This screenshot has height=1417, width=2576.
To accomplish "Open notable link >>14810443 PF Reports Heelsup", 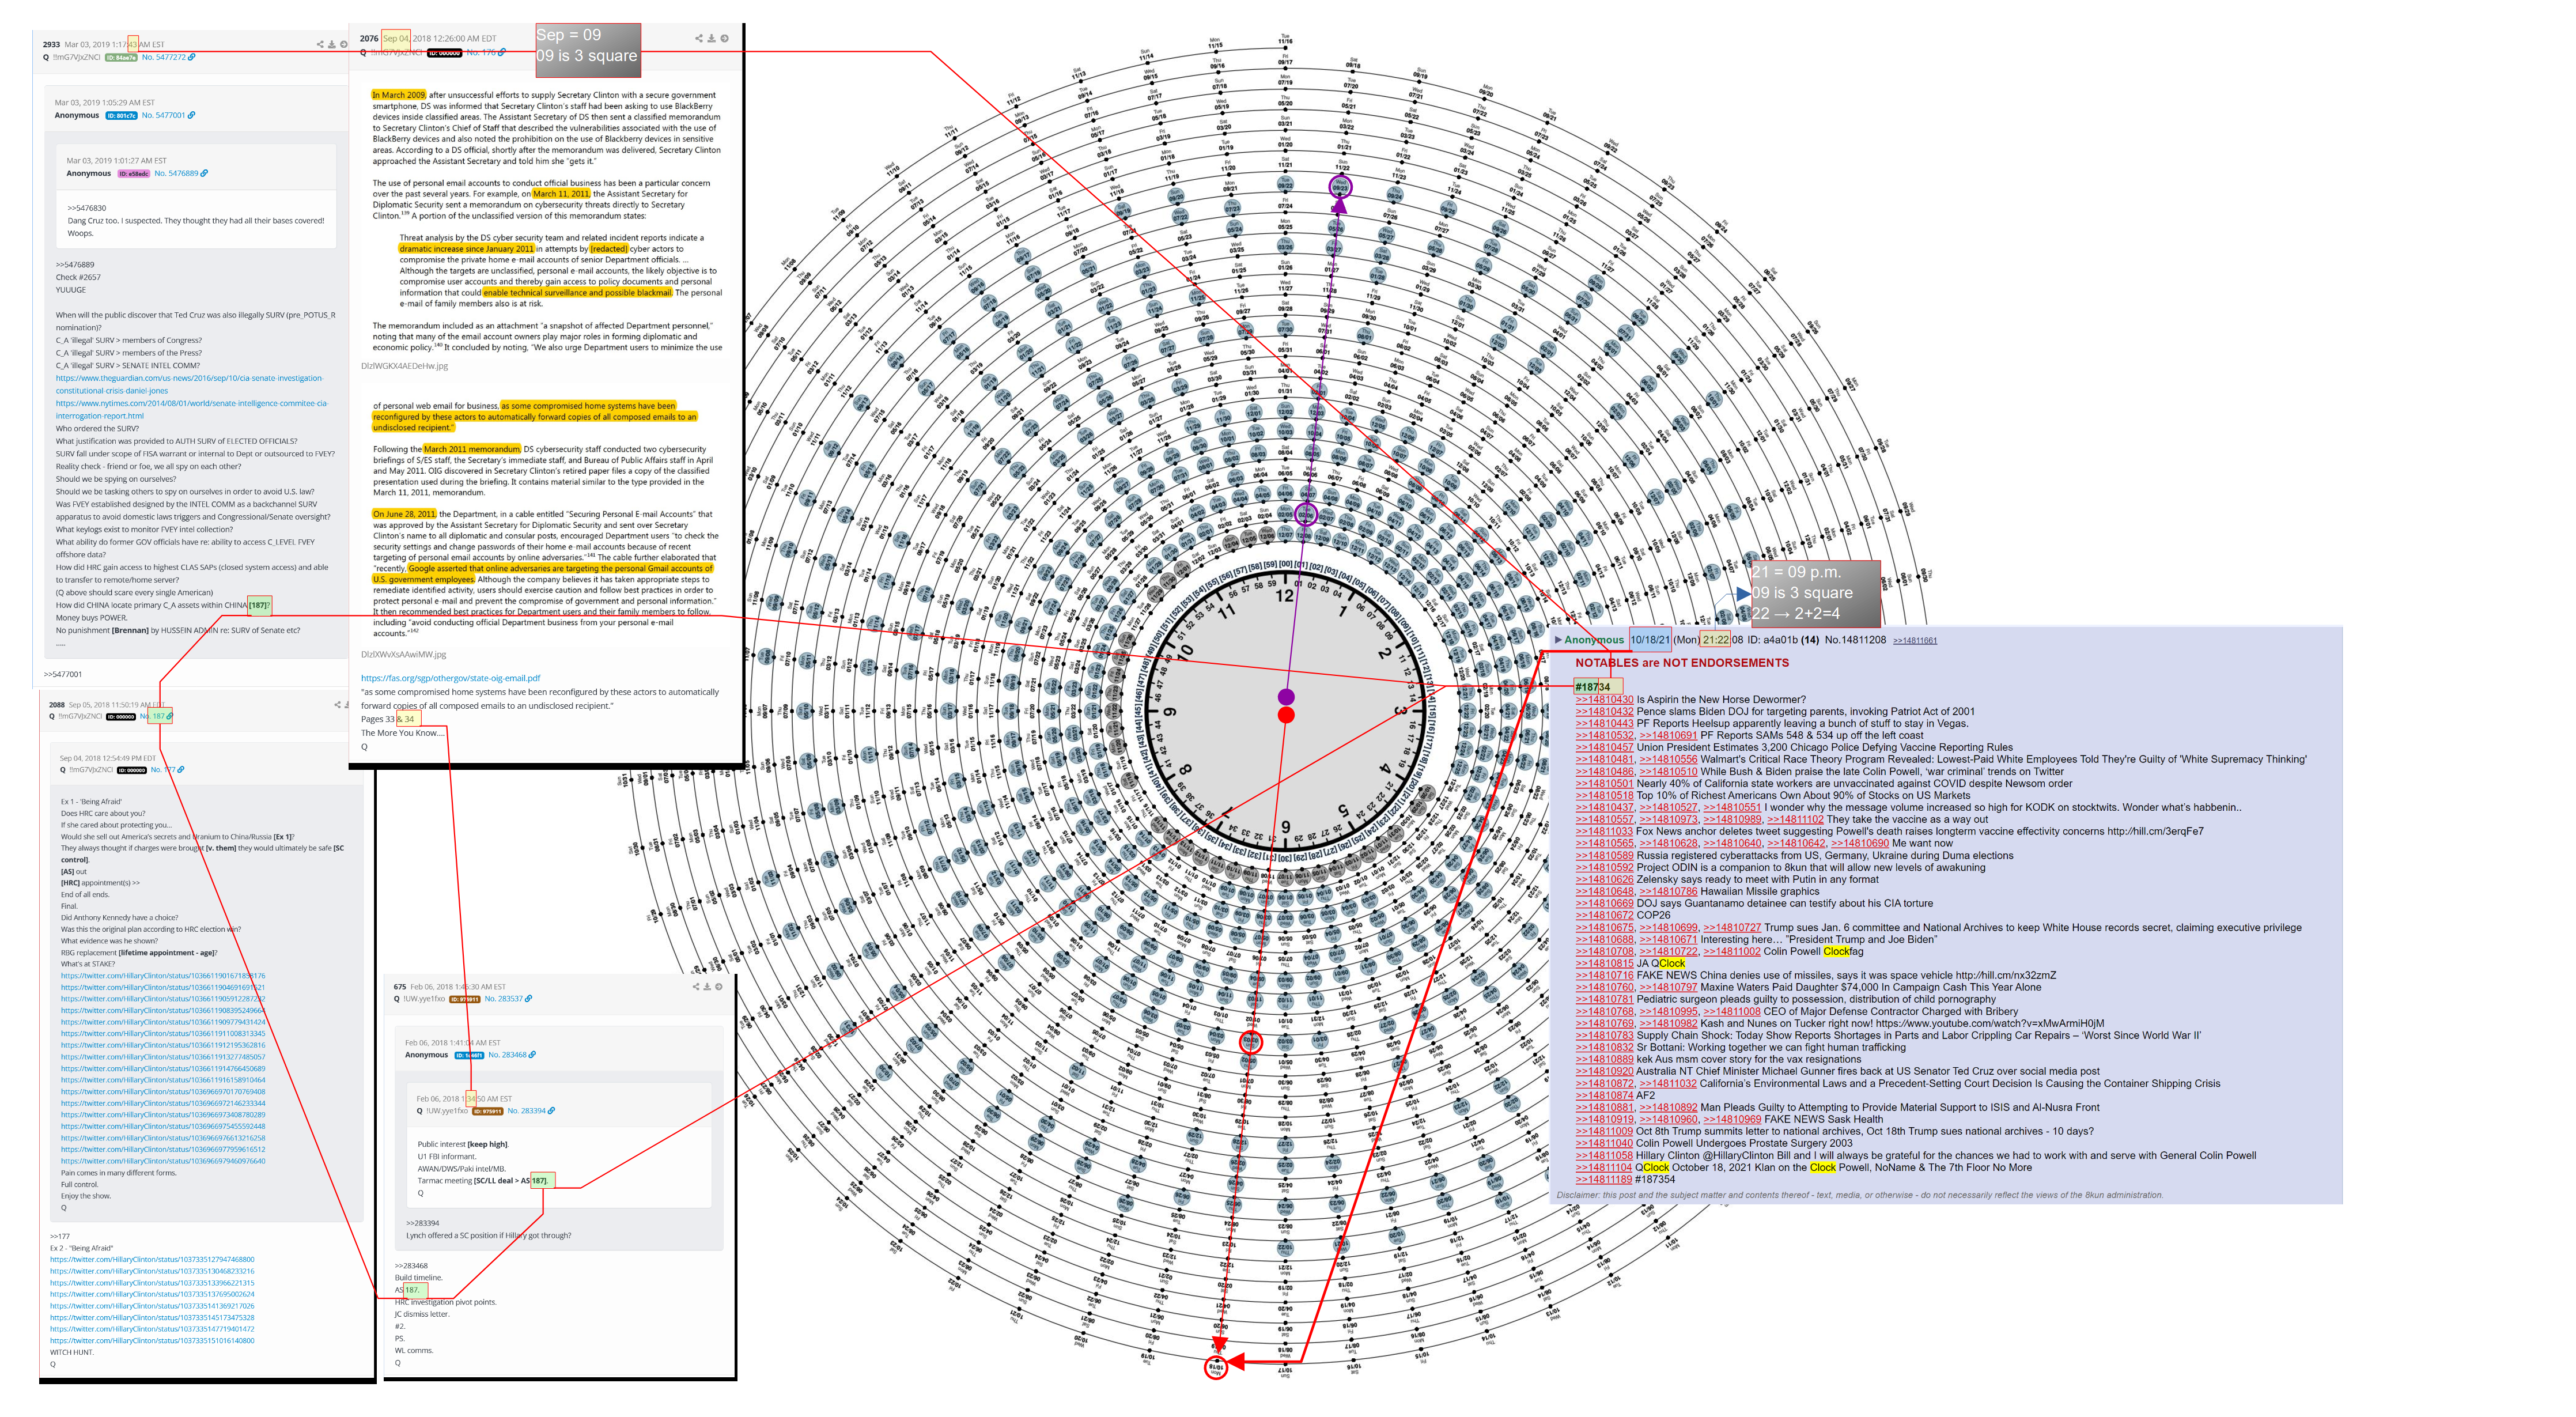I will pyautogui.click(x=1604, y=723).
